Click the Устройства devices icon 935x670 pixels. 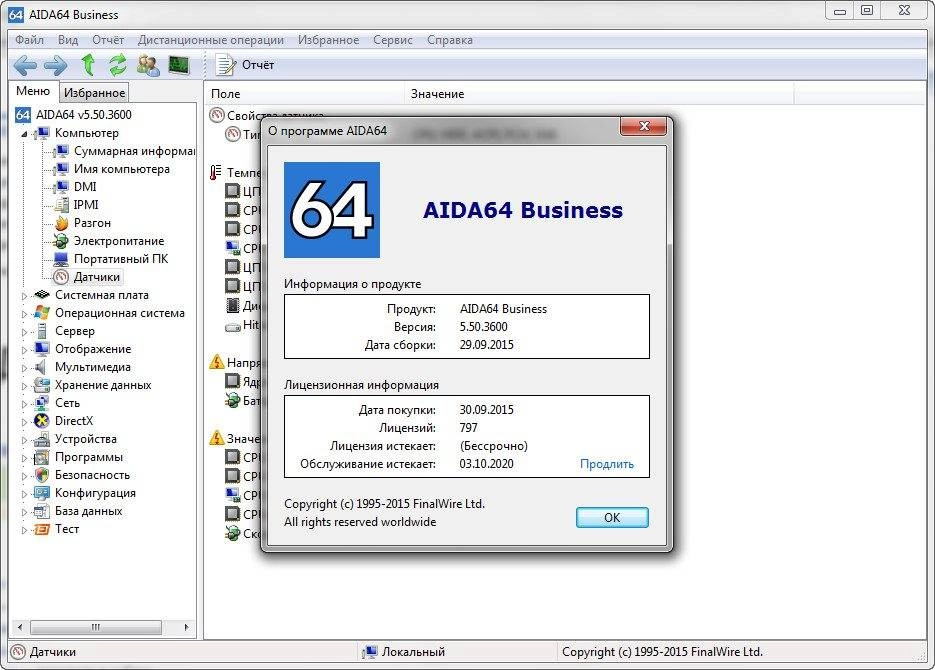coord(42,439)
